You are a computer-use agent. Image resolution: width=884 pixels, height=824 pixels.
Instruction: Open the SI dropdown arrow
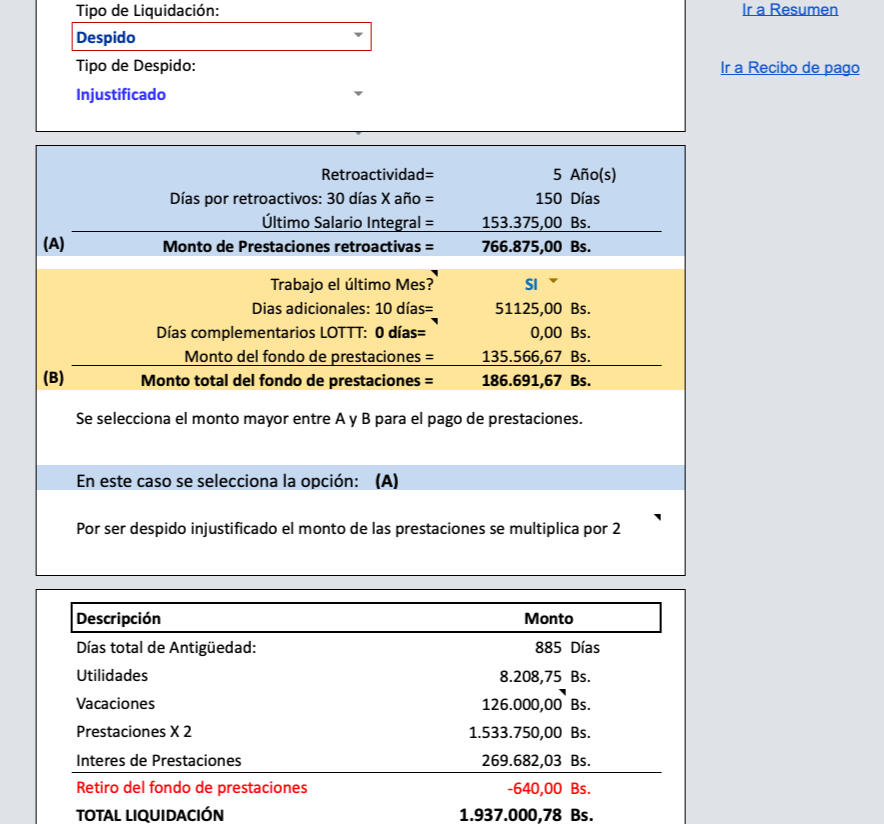click(551, 284)
